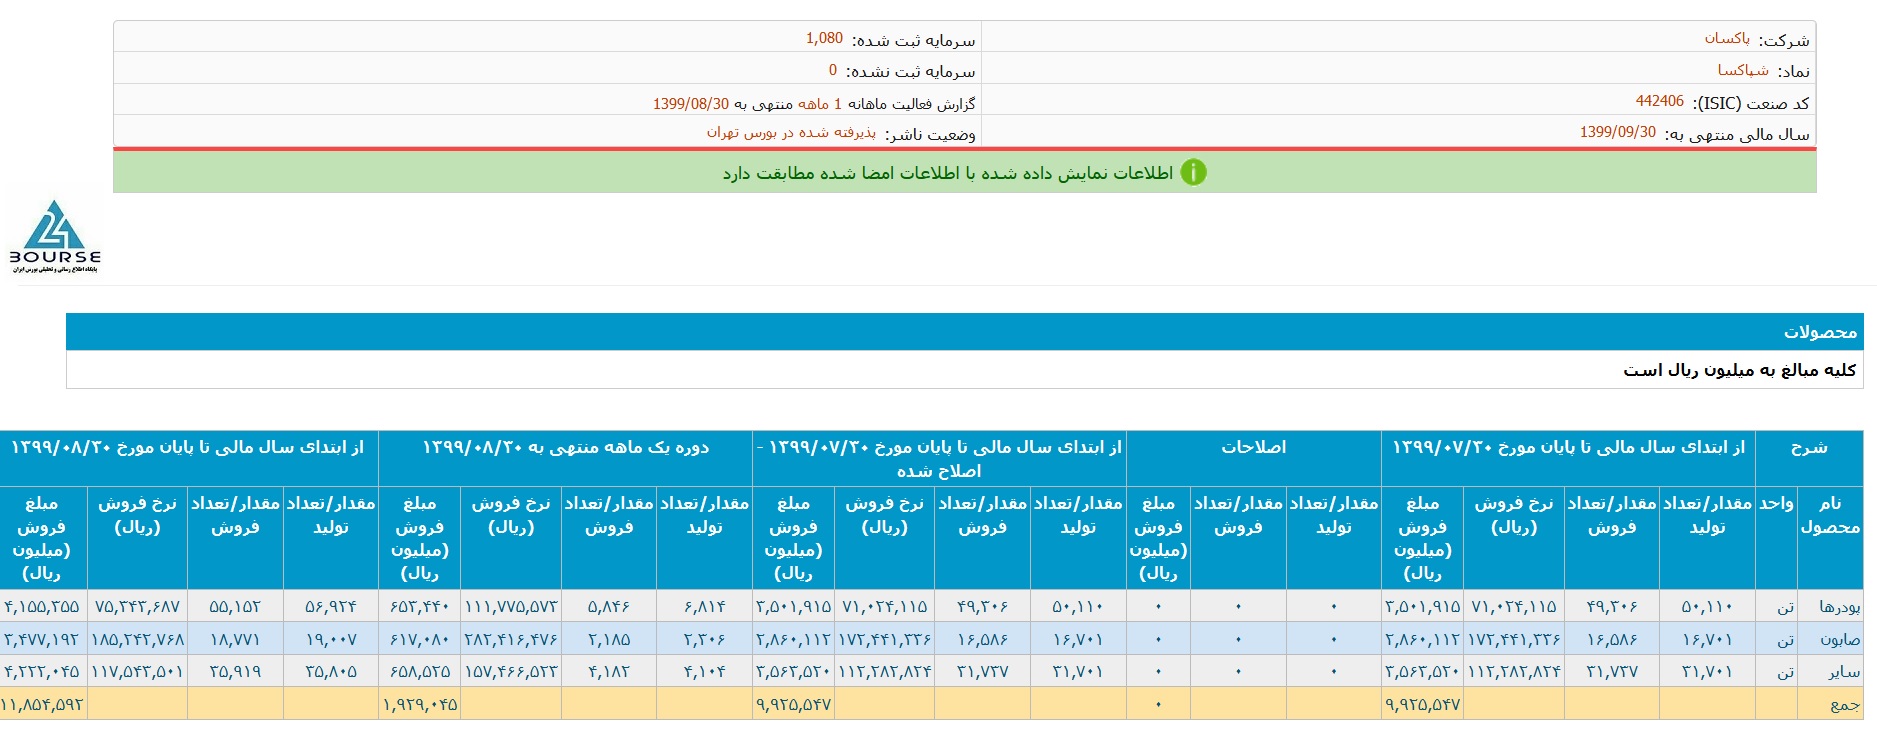Select the پودرها product row name

click(x=1840, y=607)
